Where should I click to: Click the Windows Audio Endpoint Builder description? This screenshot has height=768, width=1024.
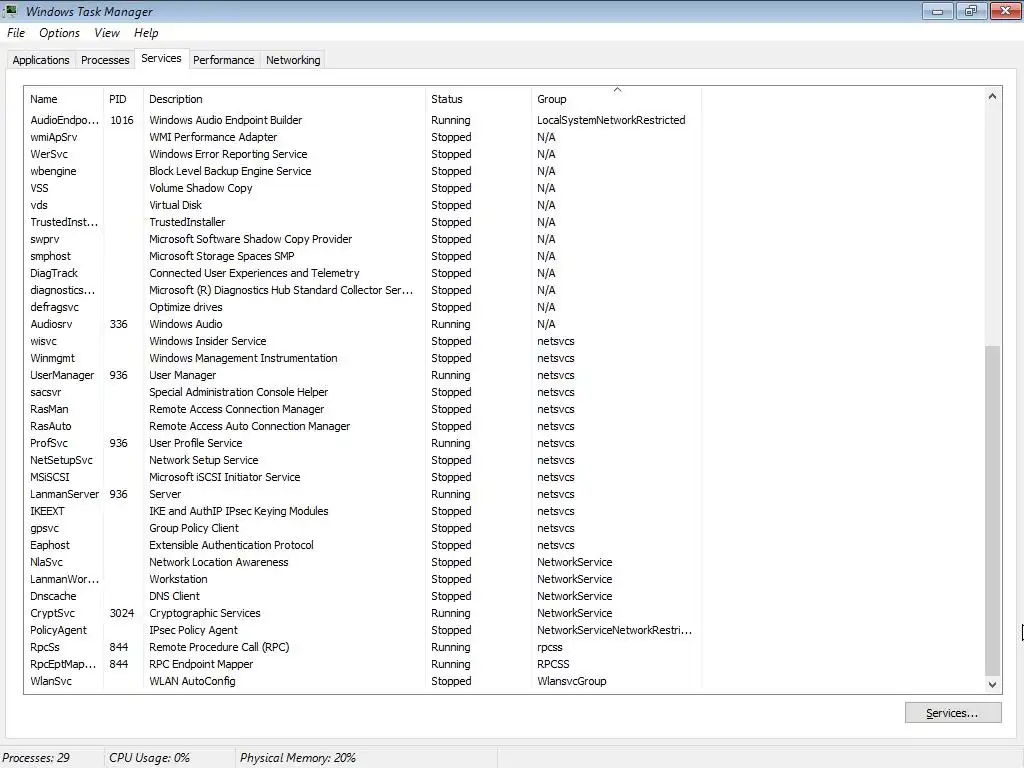click(225, 120)
